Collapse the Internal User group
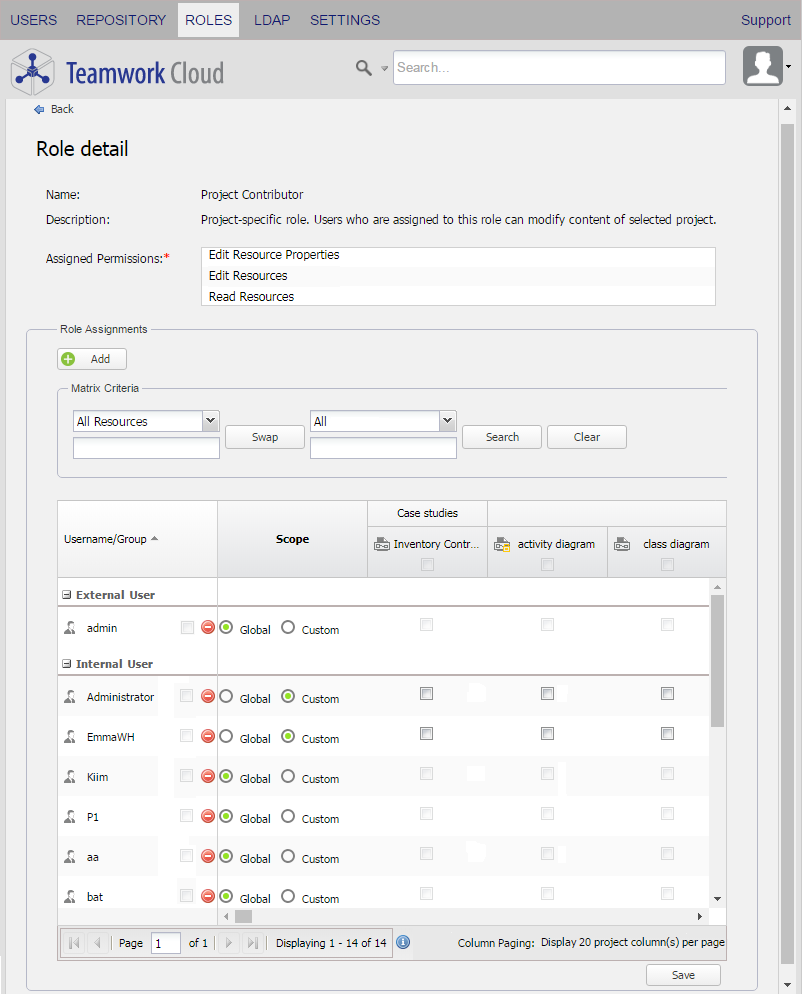 [x=67, y=664]
